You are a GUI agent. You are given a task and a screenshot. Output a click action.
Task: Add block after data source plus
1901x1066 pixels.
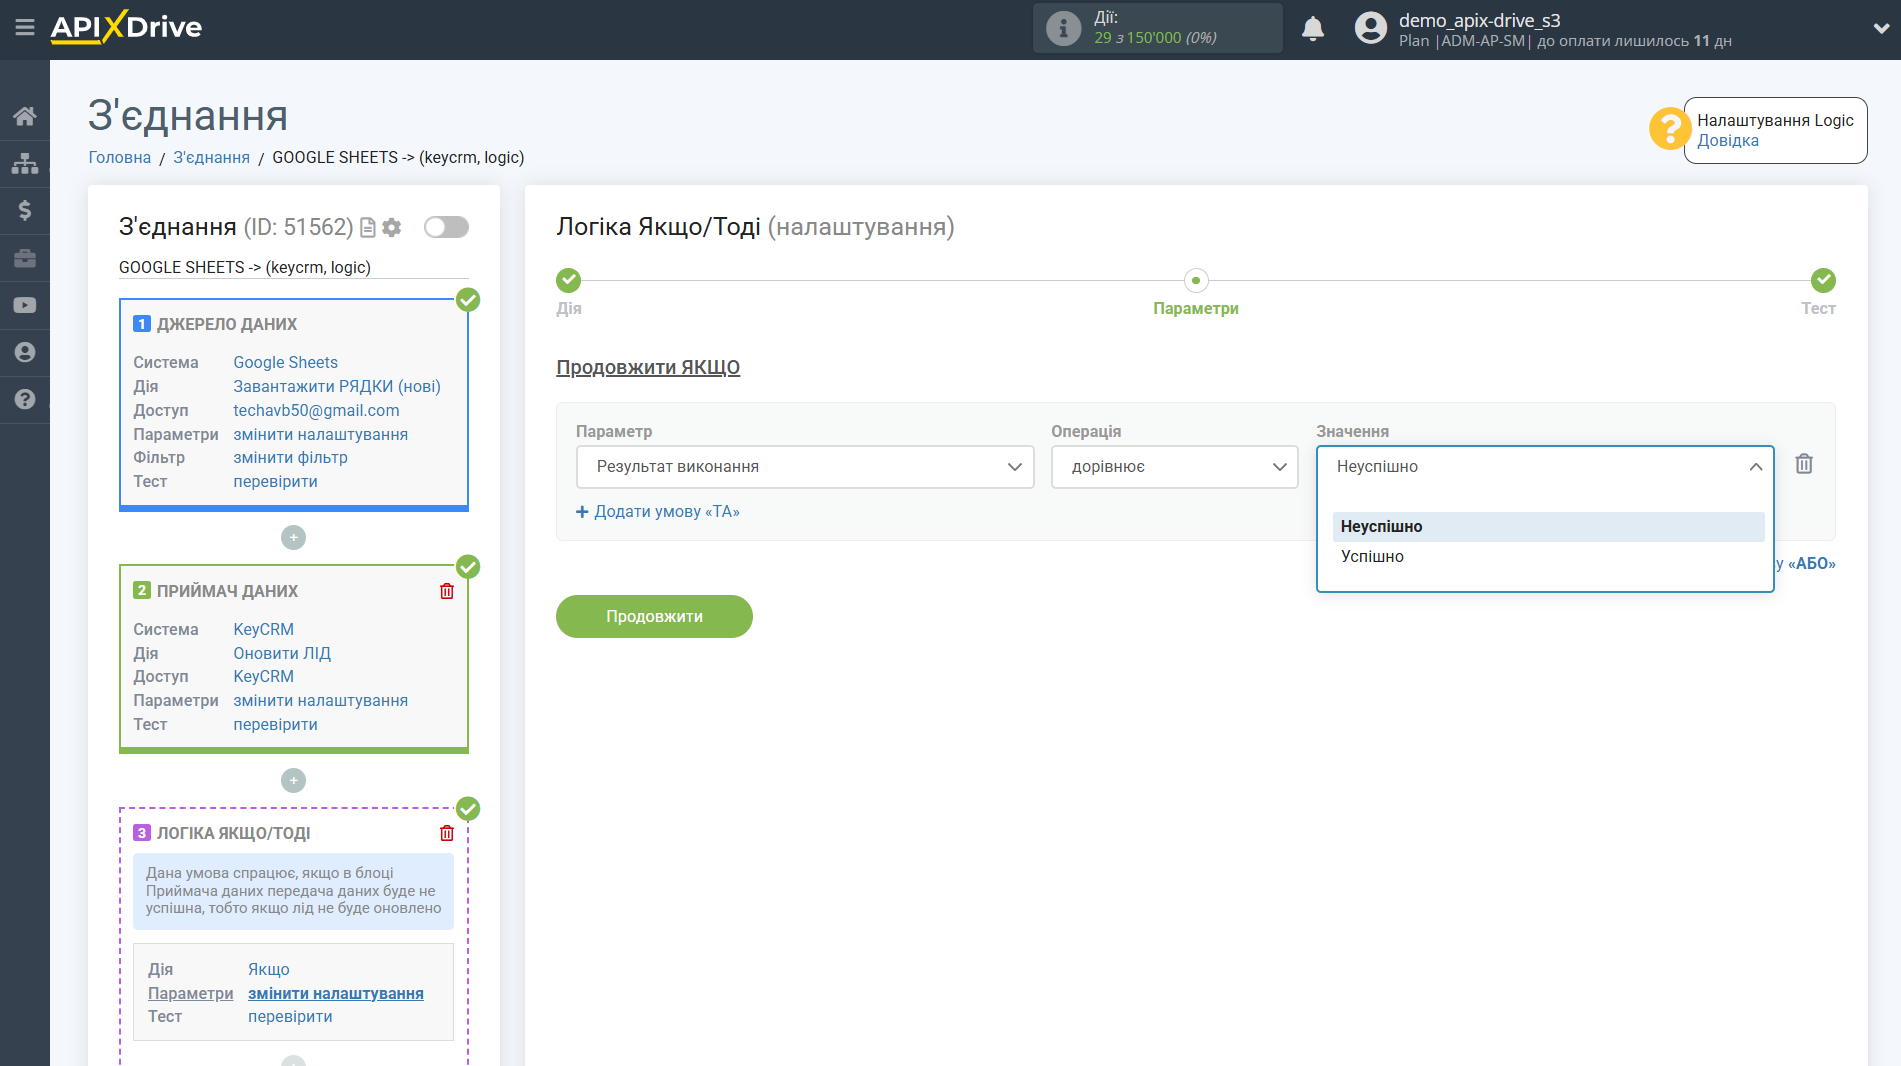coord(293,538)
